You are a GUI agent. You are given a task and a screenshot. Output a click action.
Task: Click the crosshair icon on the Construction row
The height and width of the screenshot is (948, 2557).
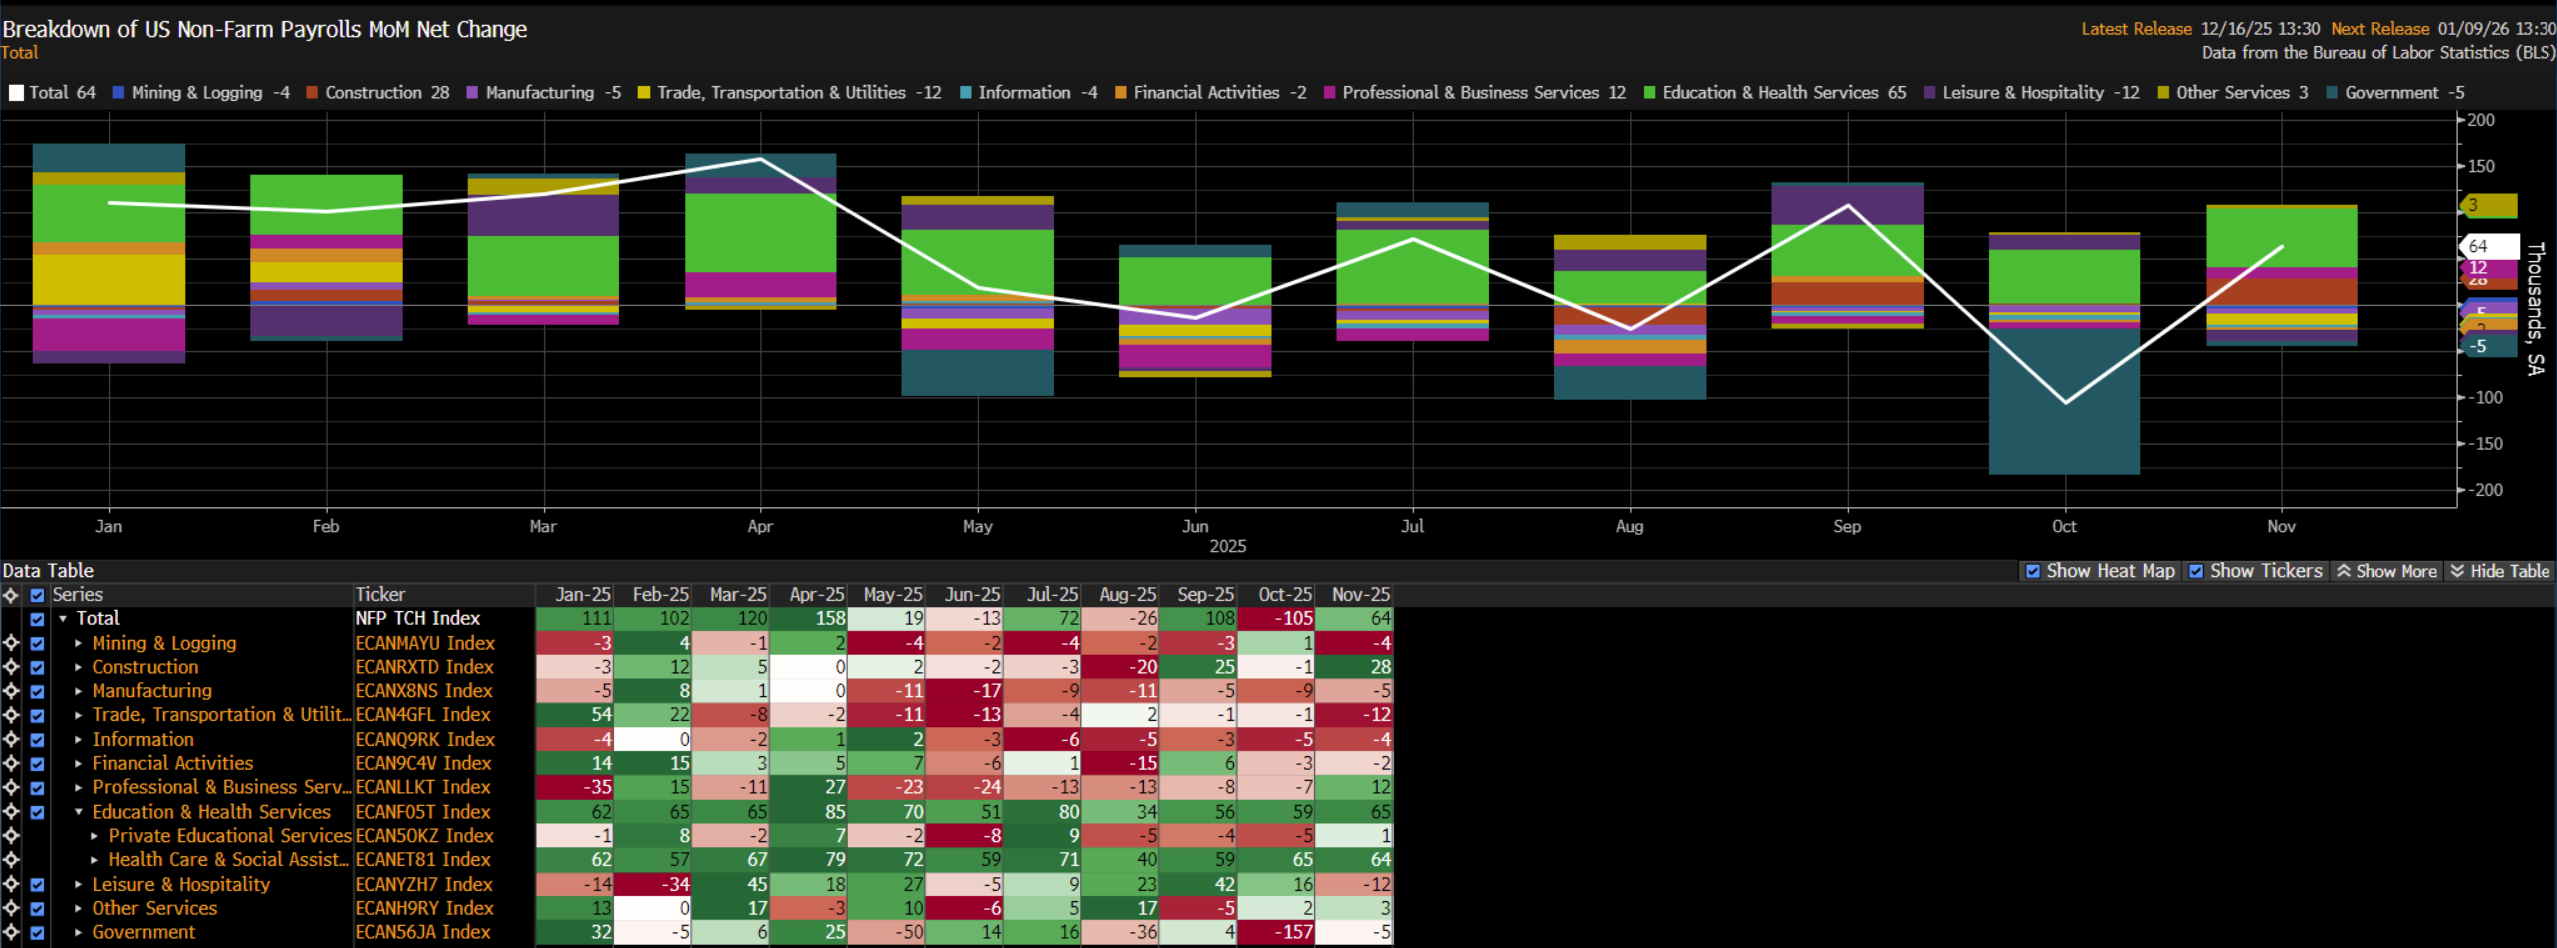click(x=11, y=667)
